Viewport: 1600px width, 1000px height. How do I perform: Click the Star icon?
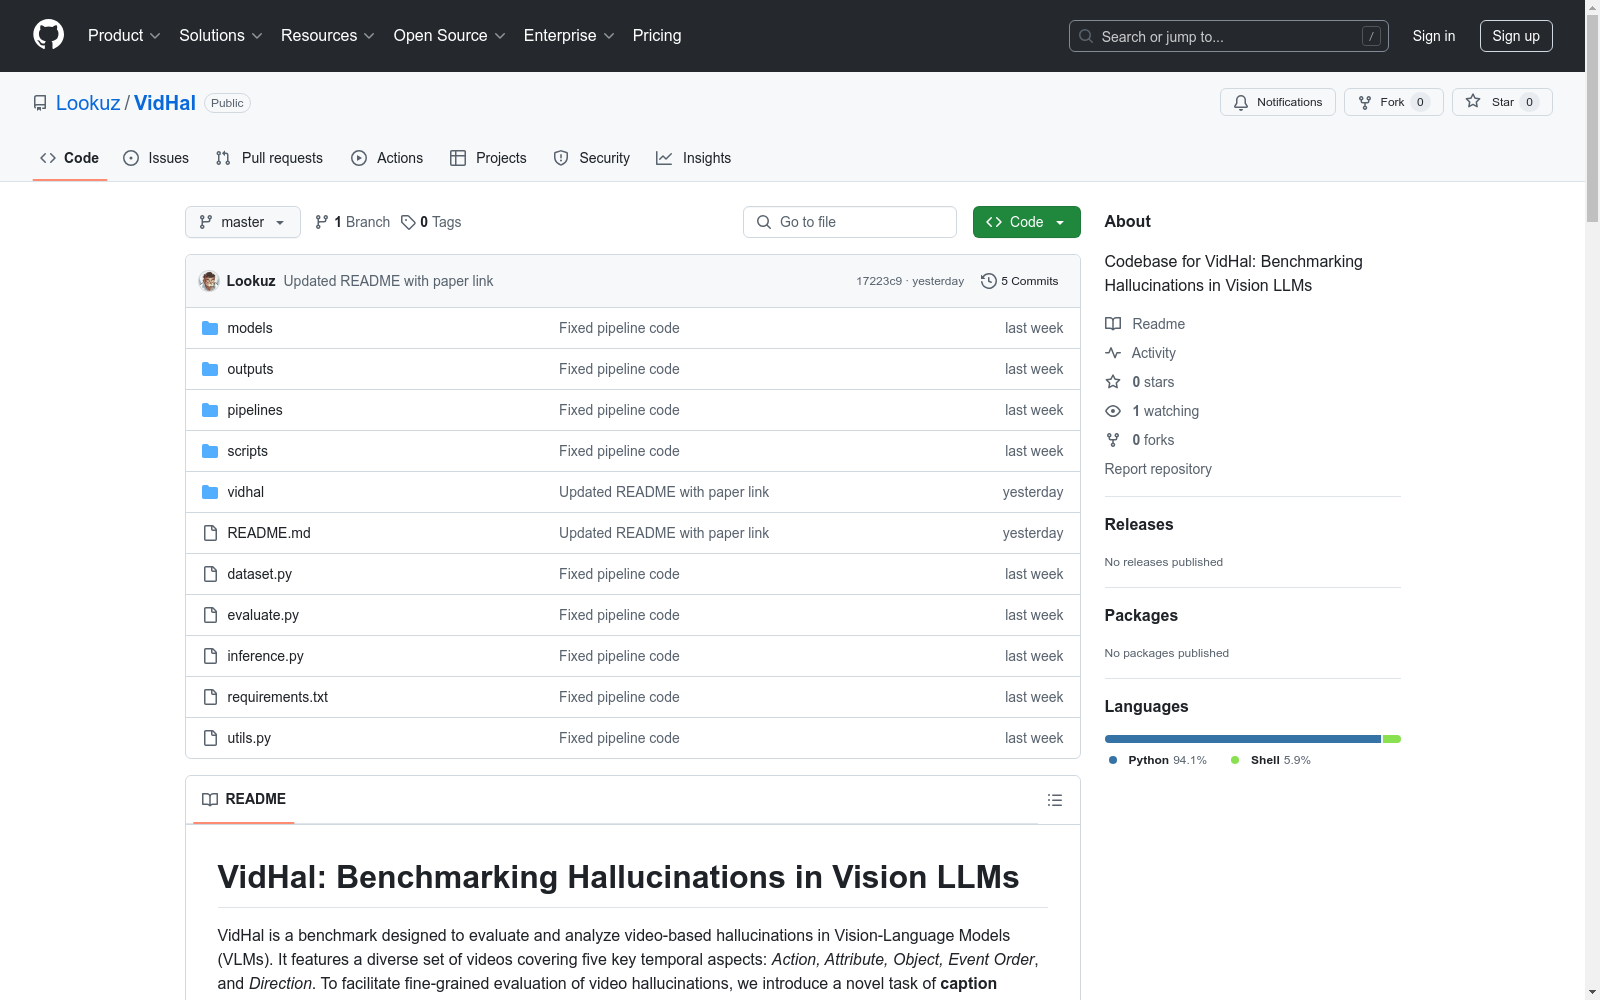tap(1473, 101)
